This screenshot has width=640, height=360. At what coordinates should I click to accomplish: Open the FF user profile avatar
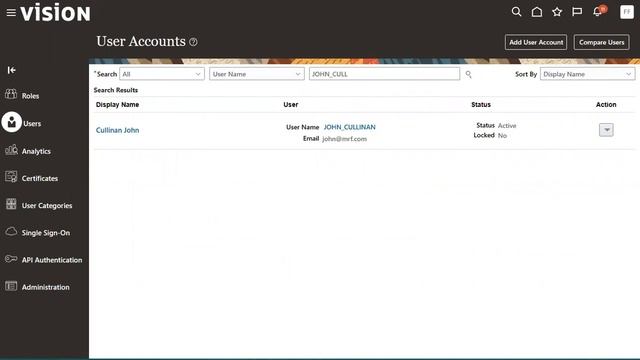[627, 12]
